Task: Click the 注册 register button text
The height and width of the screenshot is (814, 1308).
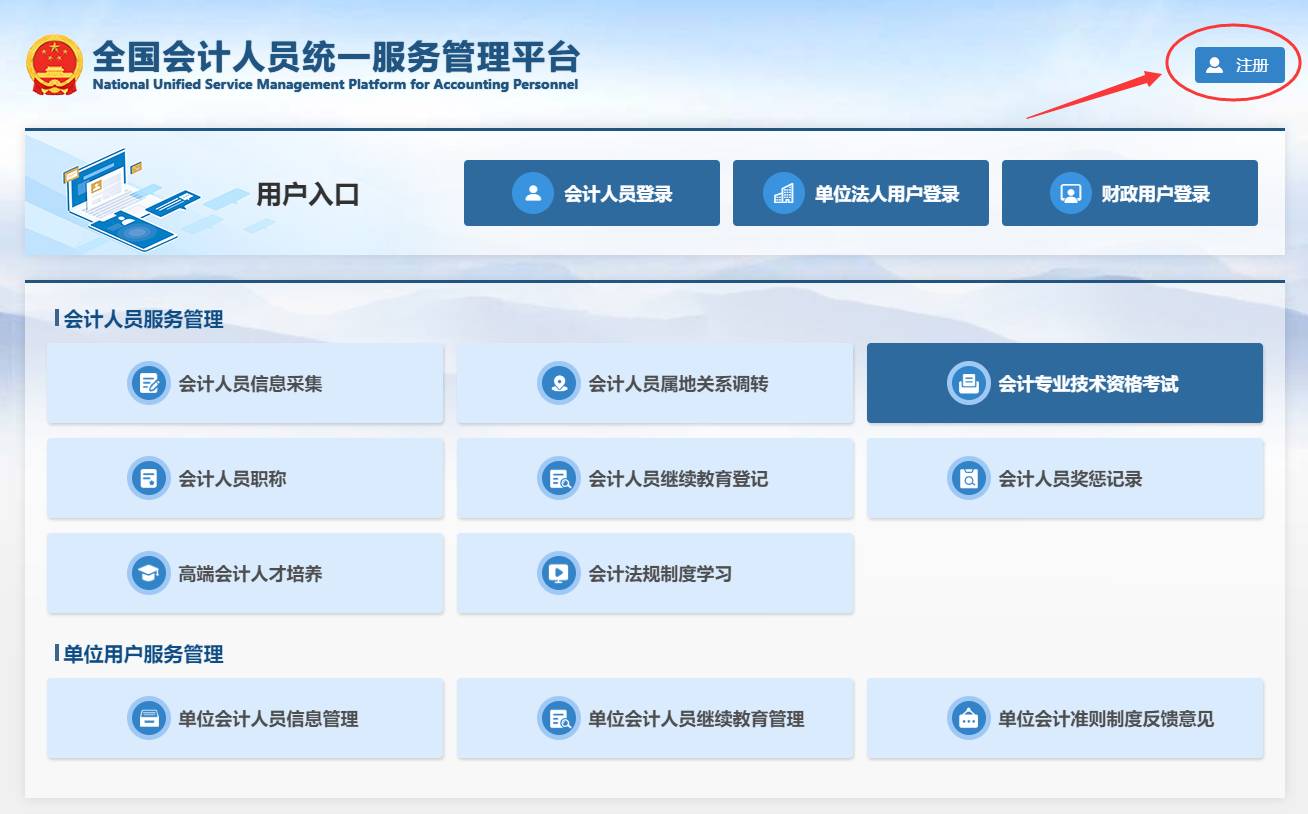Action: pos(1252,65)
